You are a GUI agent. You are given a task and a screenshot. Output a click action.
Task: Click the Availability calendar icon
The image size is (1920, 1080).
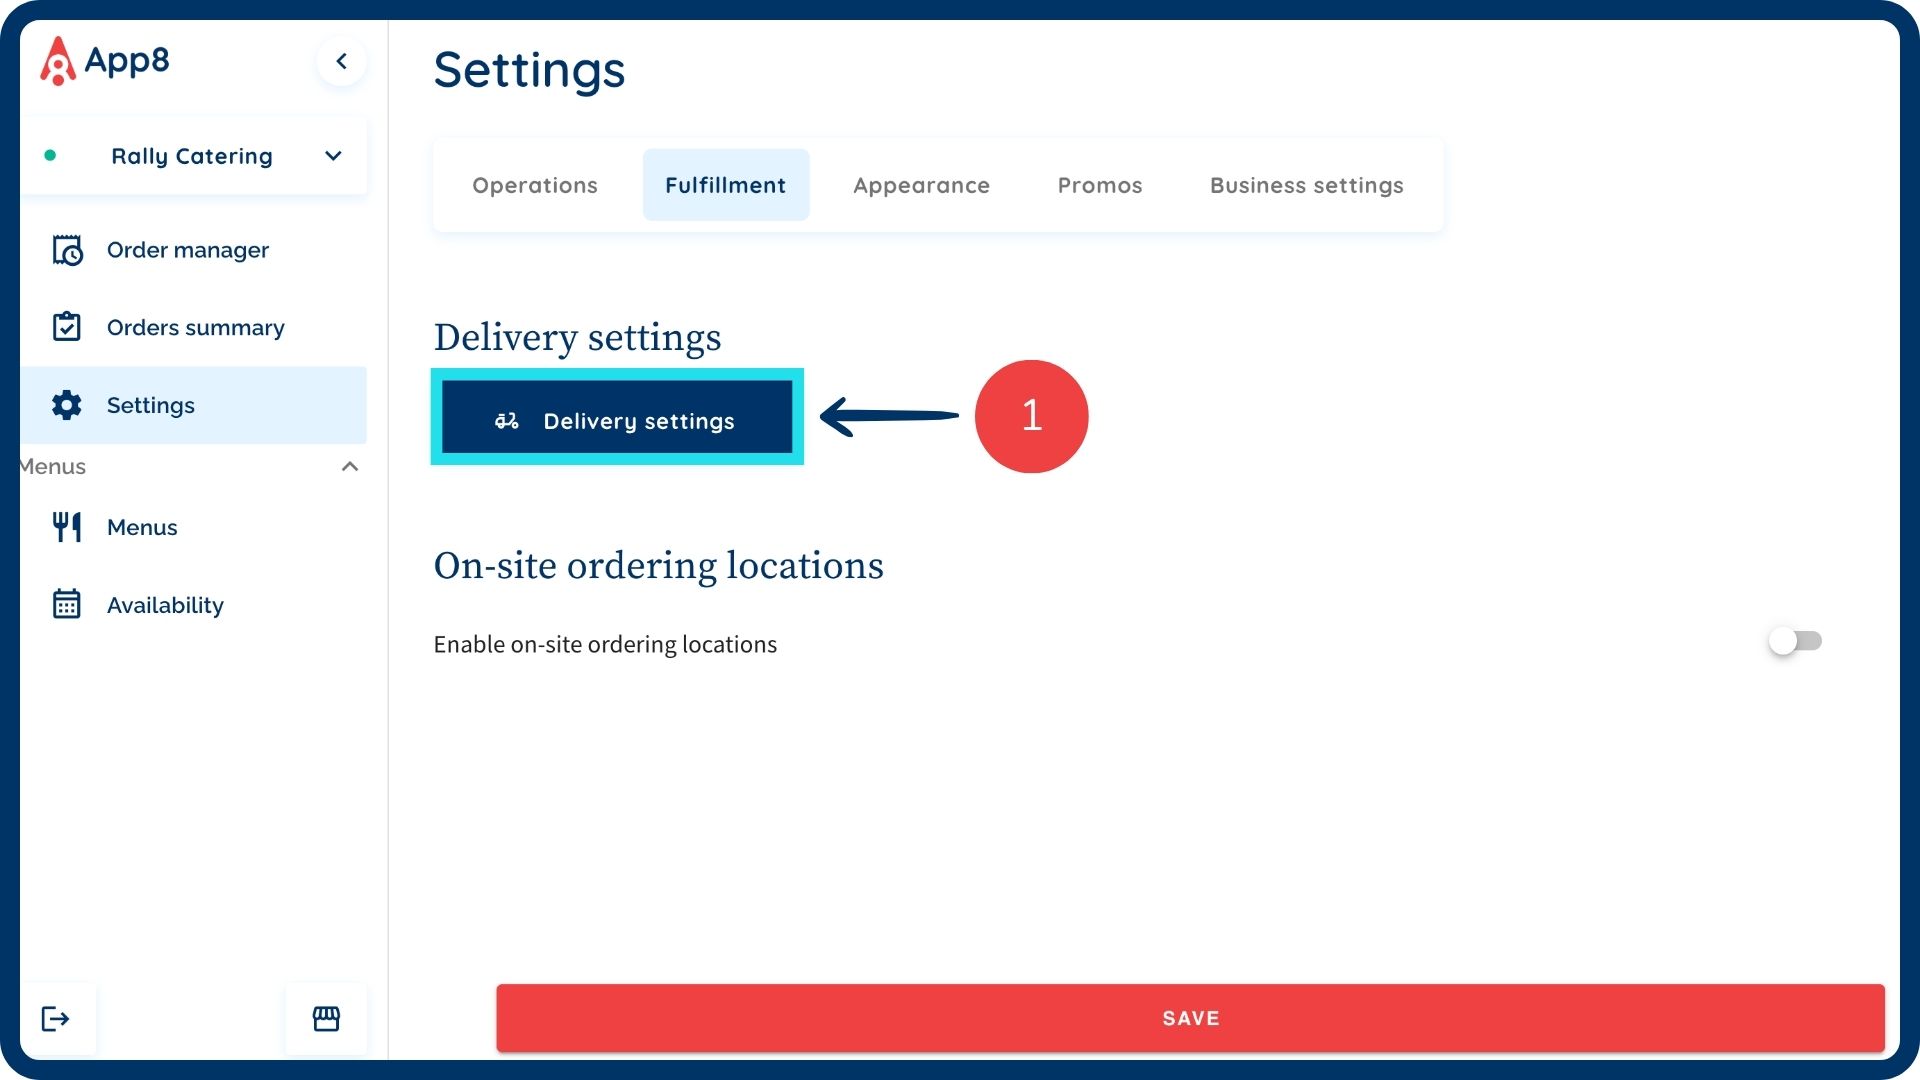point(67,605)
